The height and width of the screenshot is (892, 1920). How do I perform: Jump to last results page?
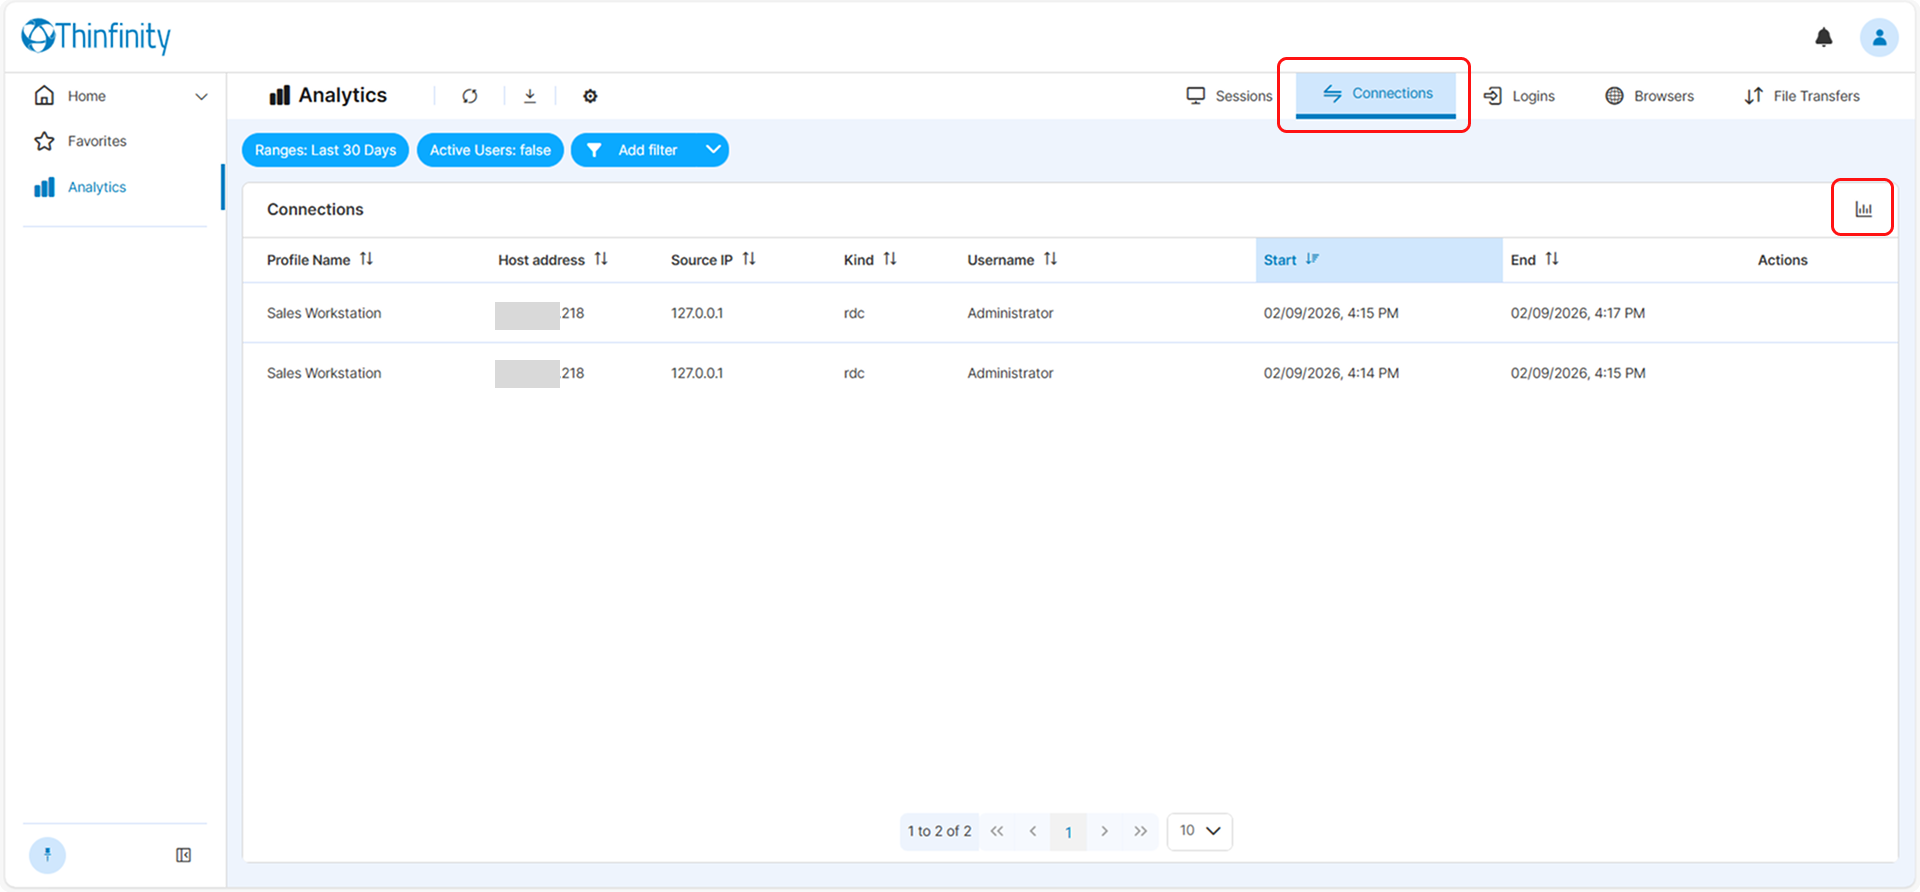pos(1140,831)
